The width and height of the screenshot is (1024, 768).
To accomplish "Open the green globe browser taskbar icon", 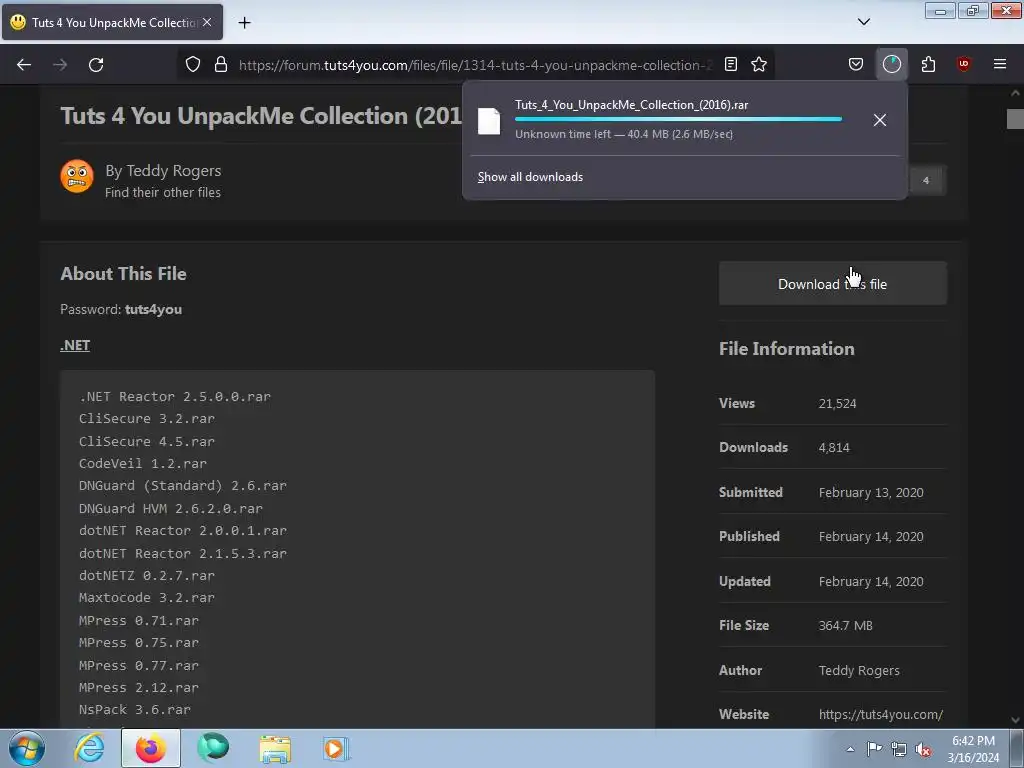I will (213, 748).
